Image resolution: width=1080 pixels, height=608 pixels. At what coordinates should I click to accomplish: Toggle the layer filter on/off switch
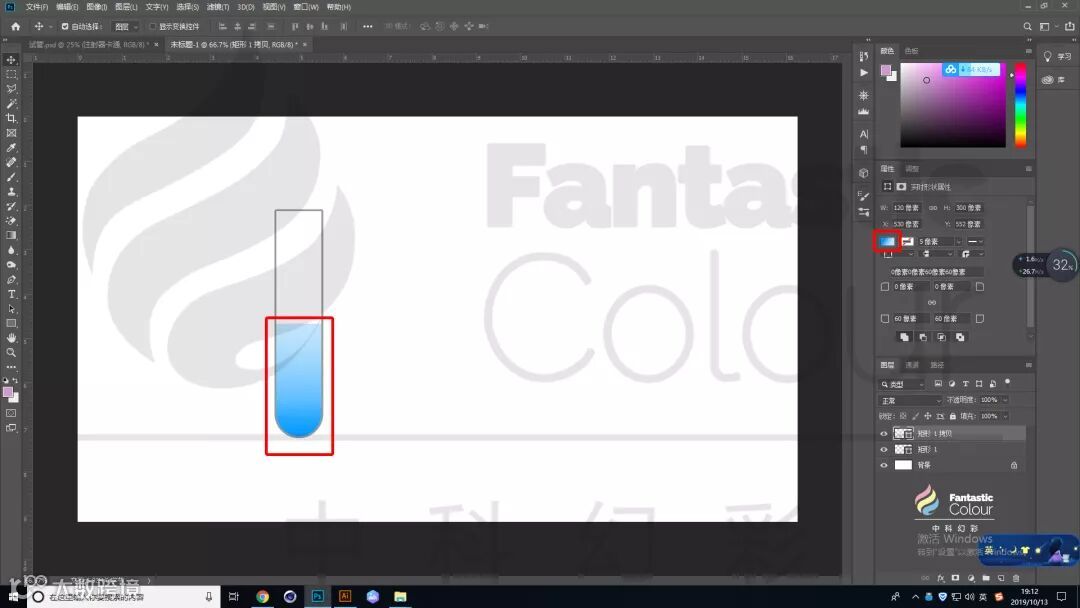[x=1008, y=381]
